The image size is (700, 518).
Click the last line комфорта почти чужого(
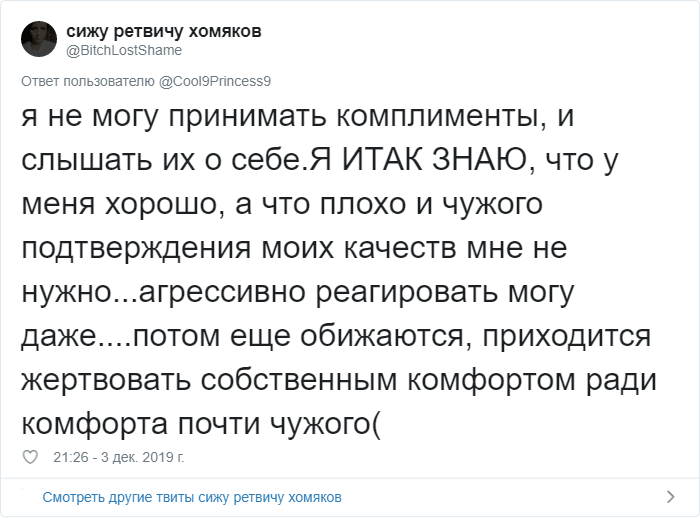[200, 420]
